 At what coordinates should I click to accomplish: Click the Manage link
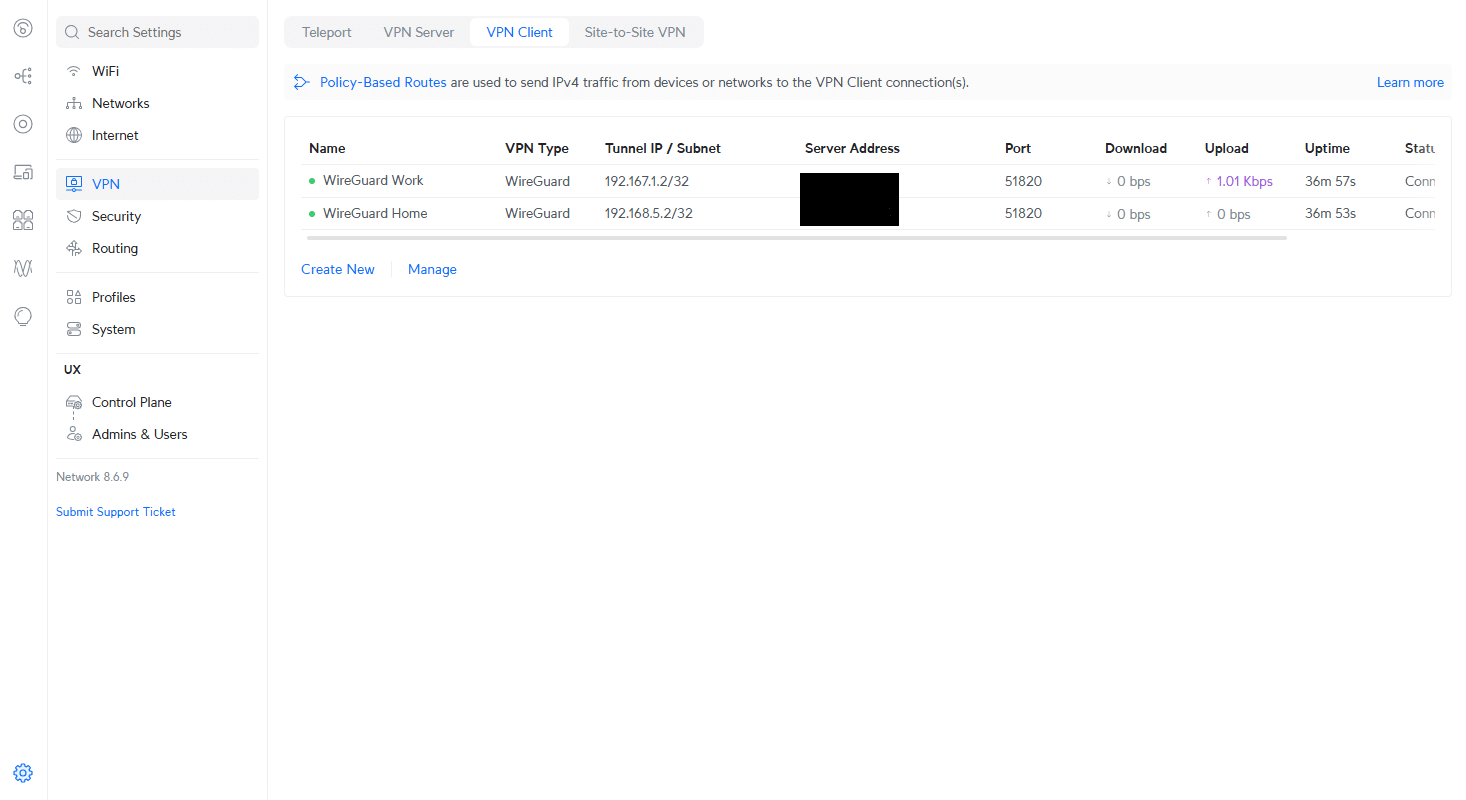[432, 269]
